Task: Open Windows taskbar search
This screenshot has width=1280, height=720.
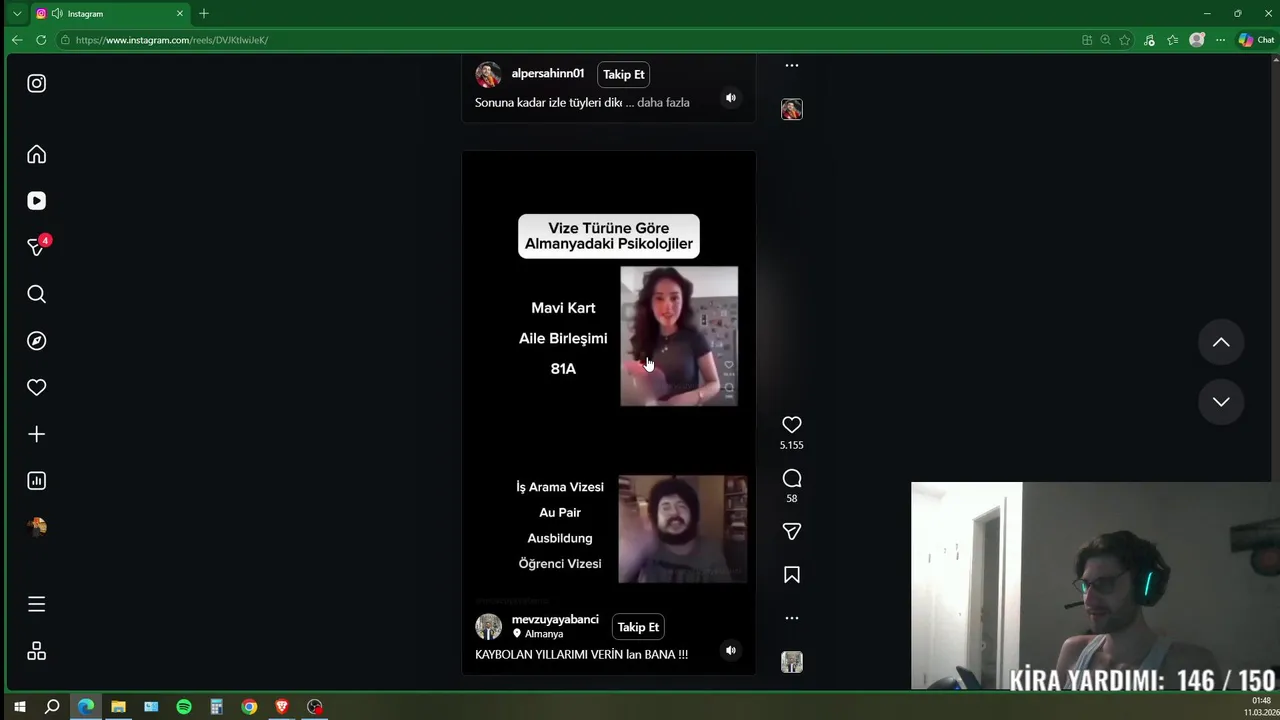Action: click(x=52, y=707)
